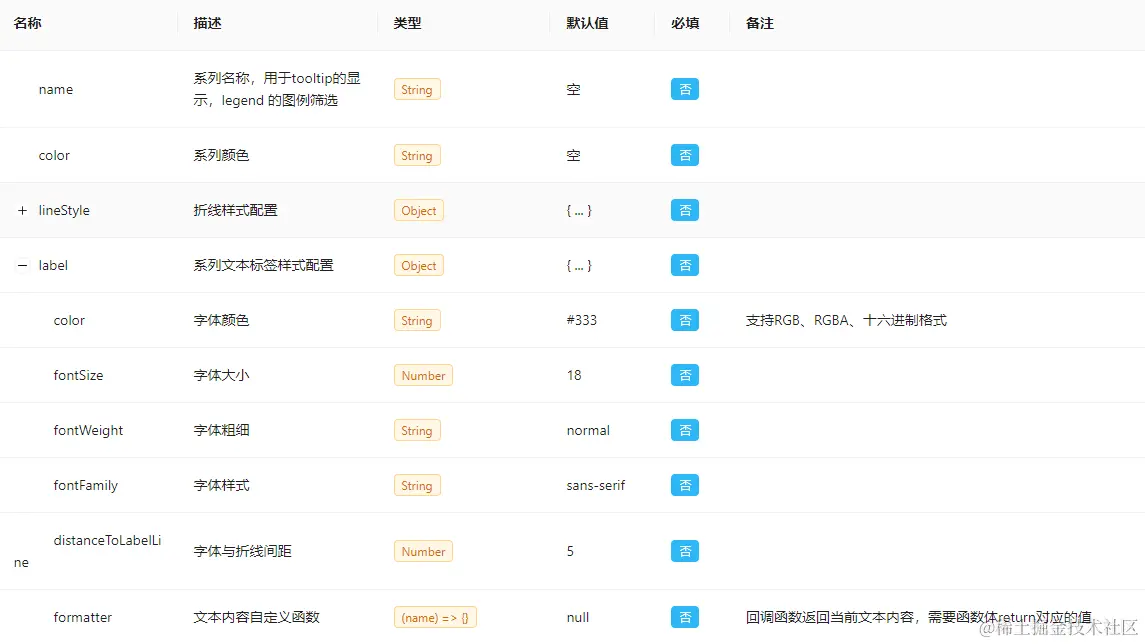Click the 否 badge in label row
Image resolution: width=1145 pixels, height=644 pixels.
[x=685, y=265]
